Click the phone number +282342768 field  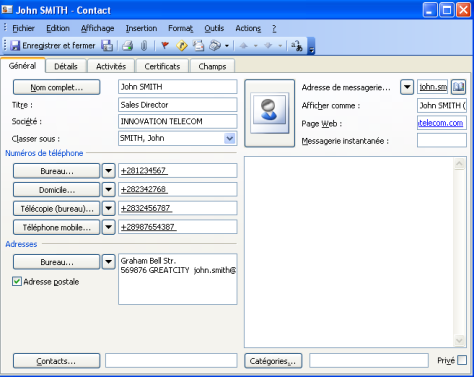[x=178, y=189]
